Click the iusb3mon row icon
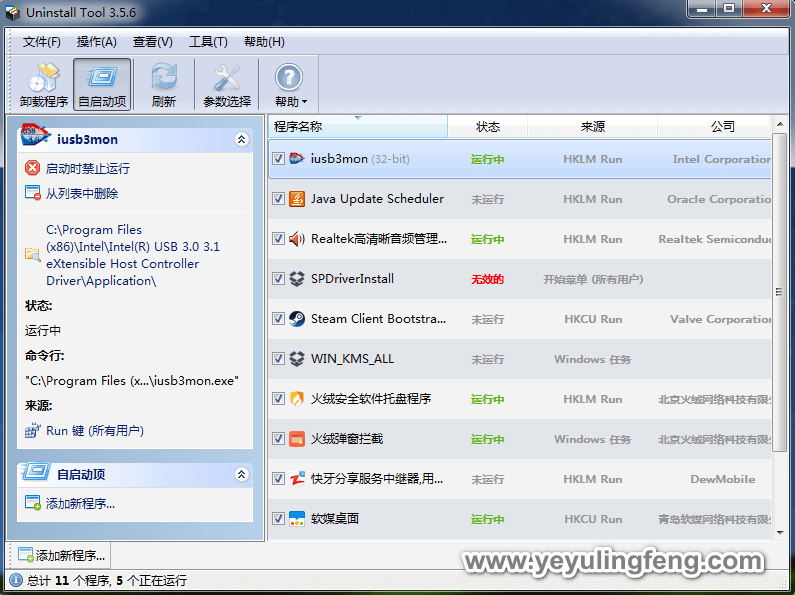The height and width of the screenshot is (595, 795). 297,159
